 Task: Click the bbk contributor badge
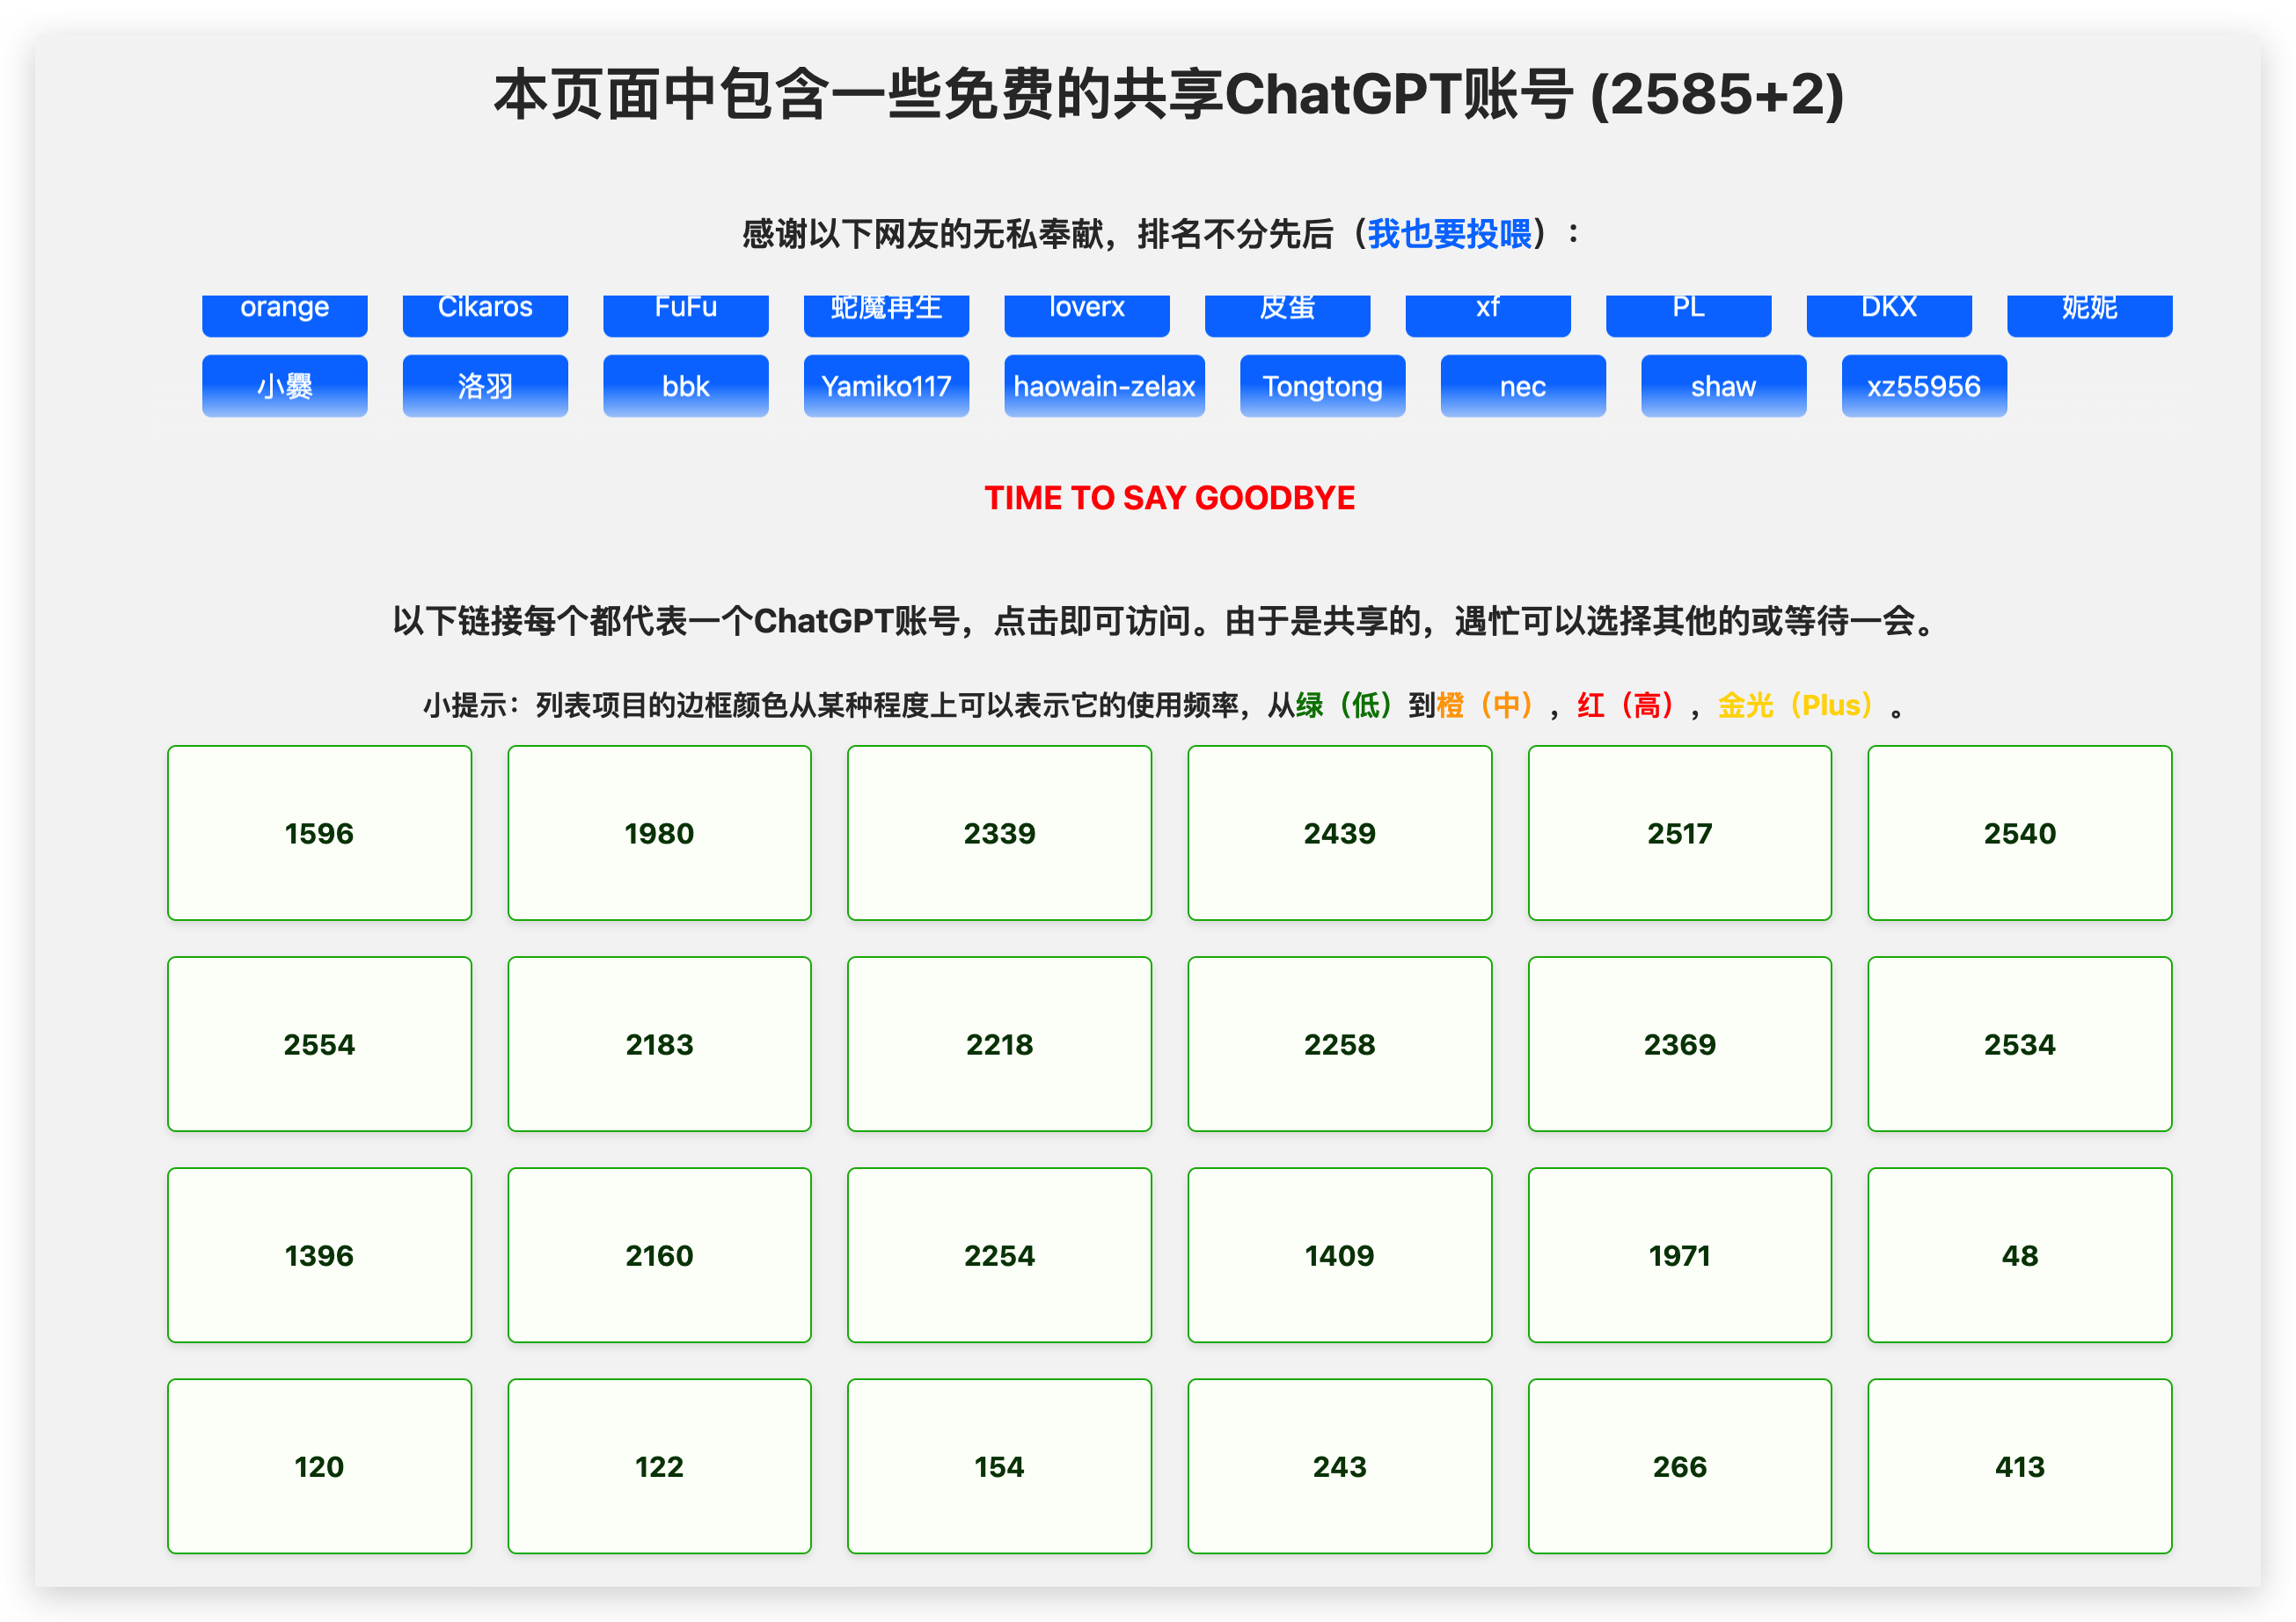coord(686,386)
